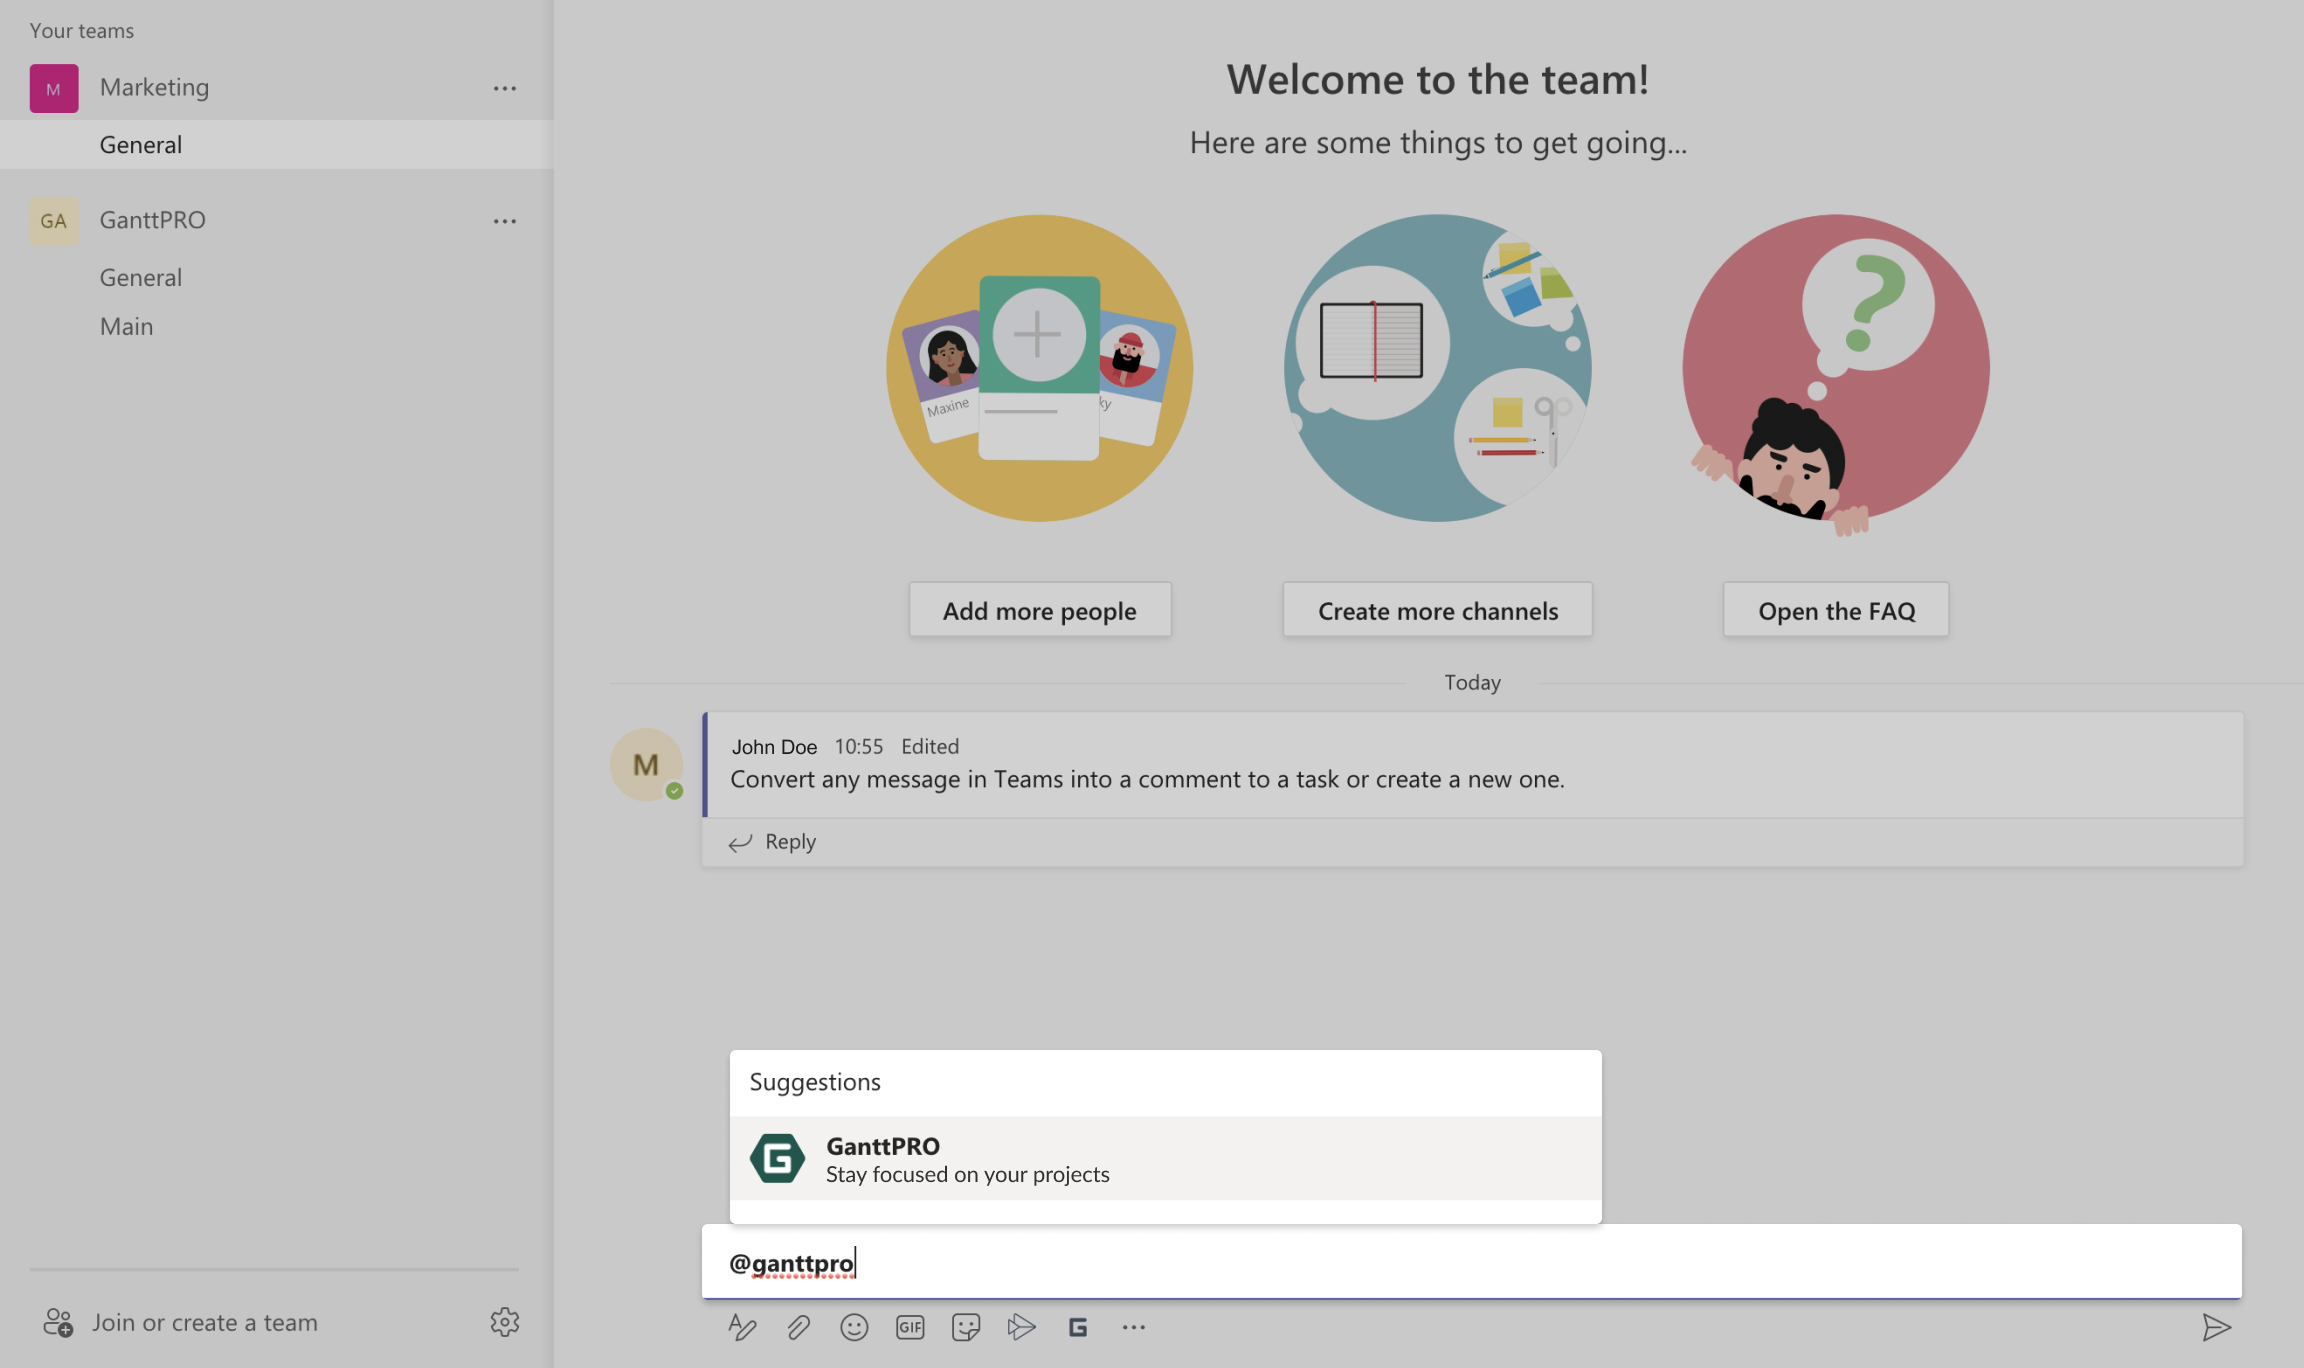Viewport: 2304px width, 1368px height.
Task: Open more options for GanttPRO team
Action: click(505, 220)
